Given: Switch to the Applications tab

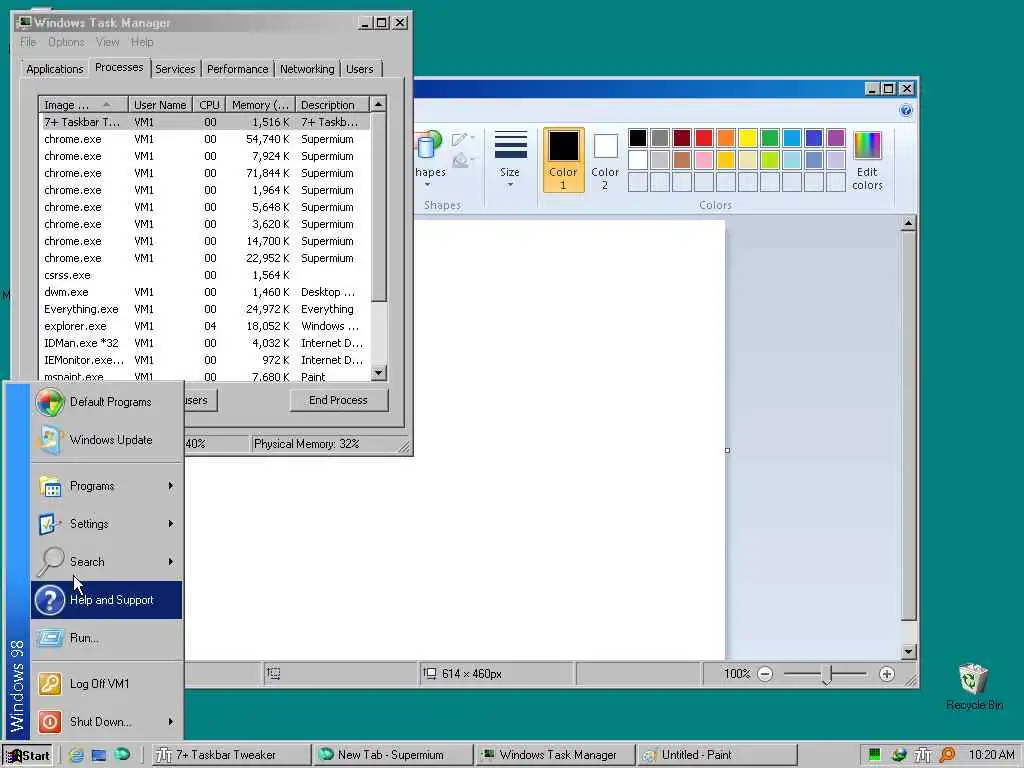Looking at the screenshot, I should [x=55, y=69].
